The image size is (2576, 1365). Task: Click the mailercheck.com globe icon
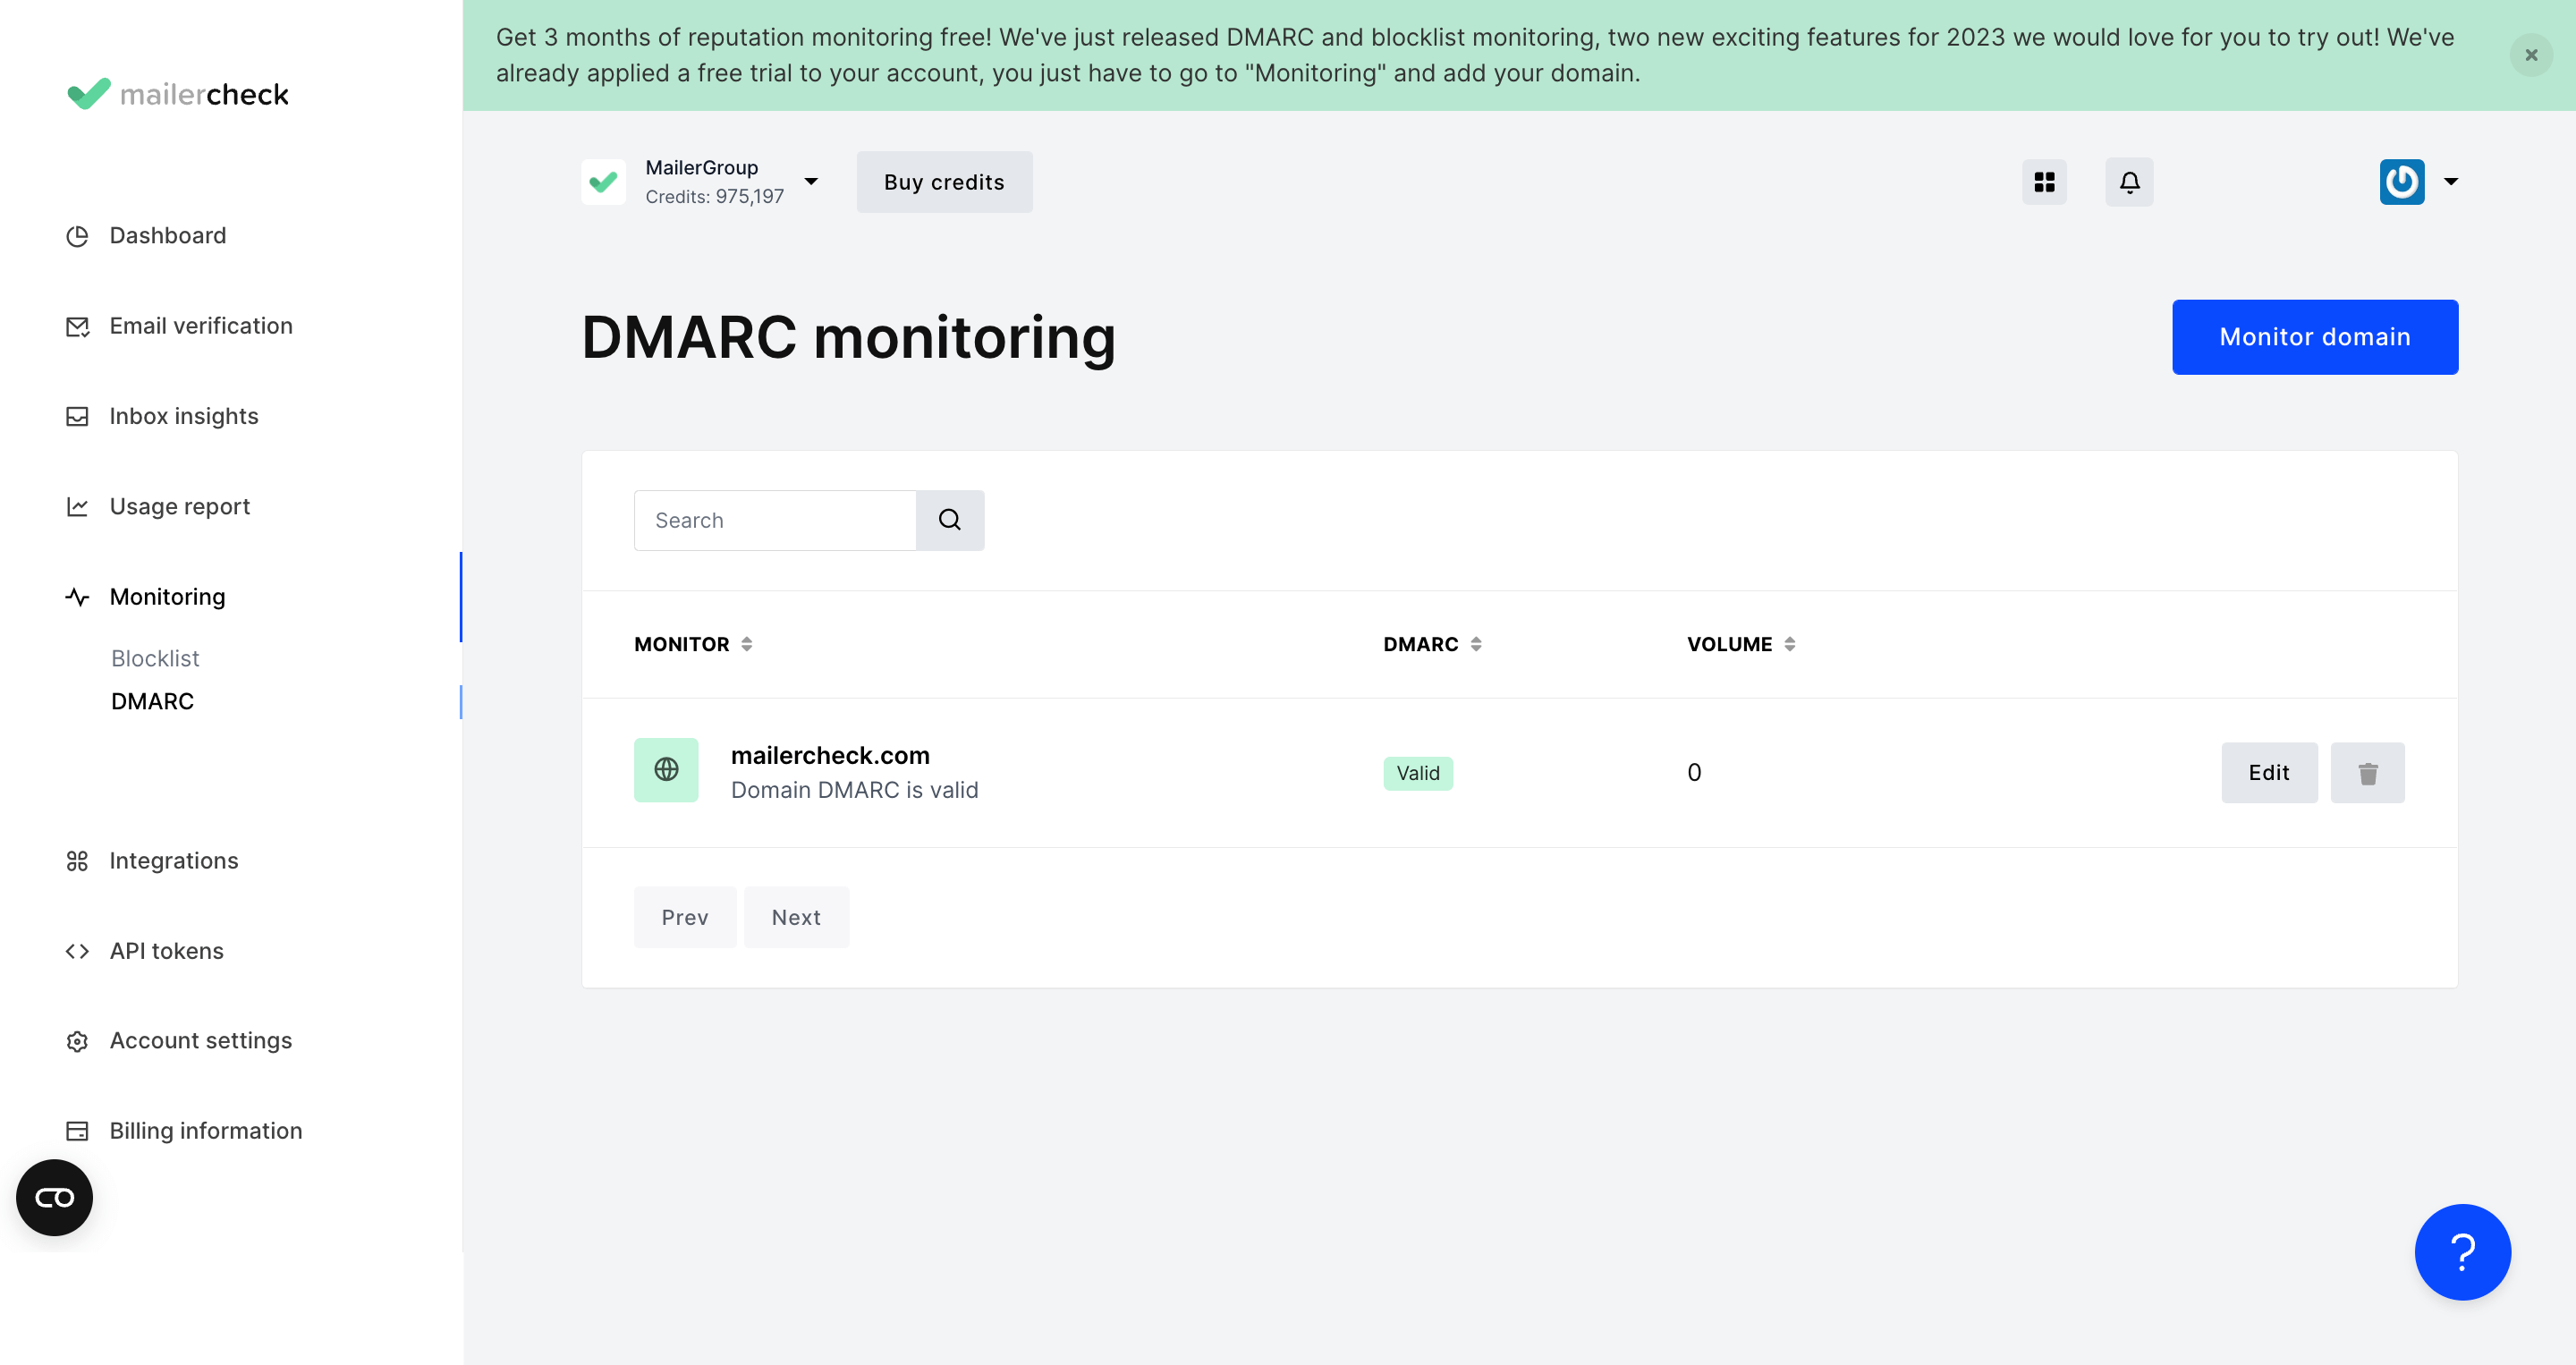pyautogui.click(x=666, y=770)
